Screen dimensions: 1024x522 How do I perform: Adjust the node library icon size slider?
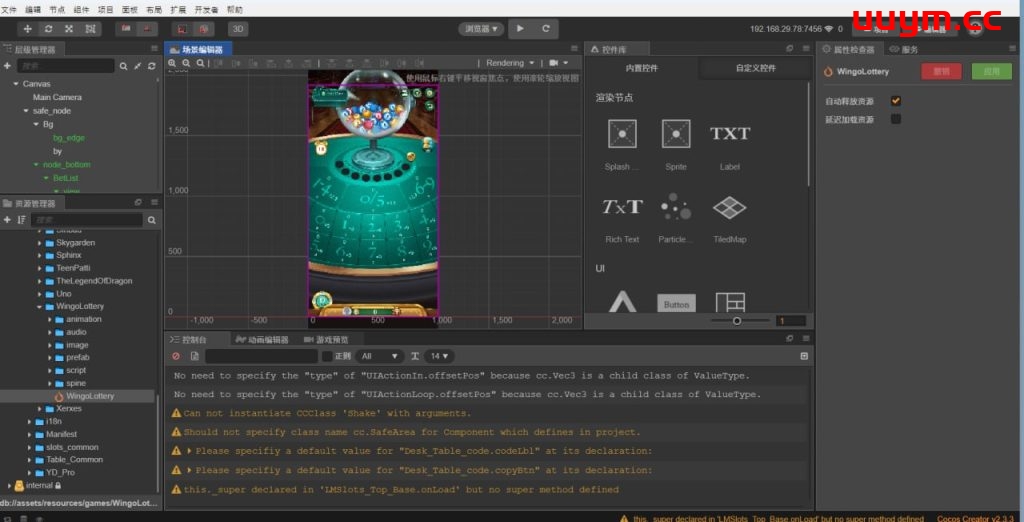(x=737, y=321)
